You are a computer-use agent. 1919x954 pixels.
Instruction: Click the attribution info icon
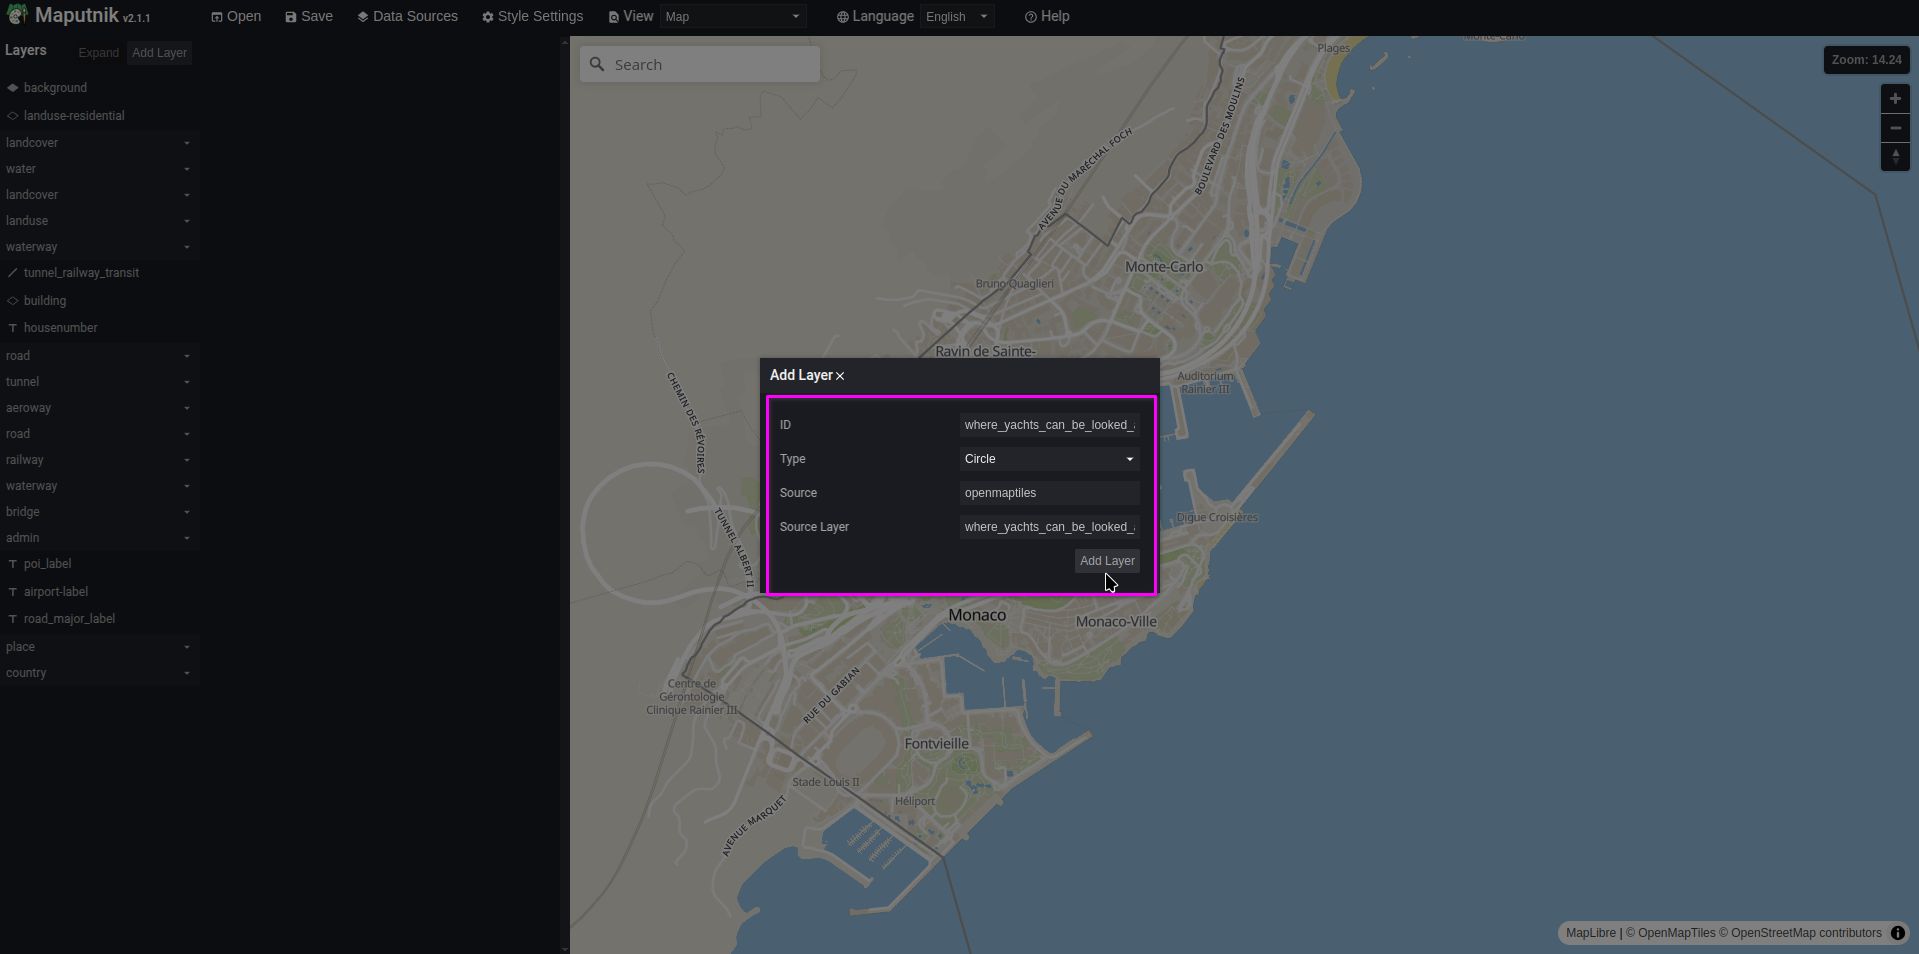[1897, 933]
